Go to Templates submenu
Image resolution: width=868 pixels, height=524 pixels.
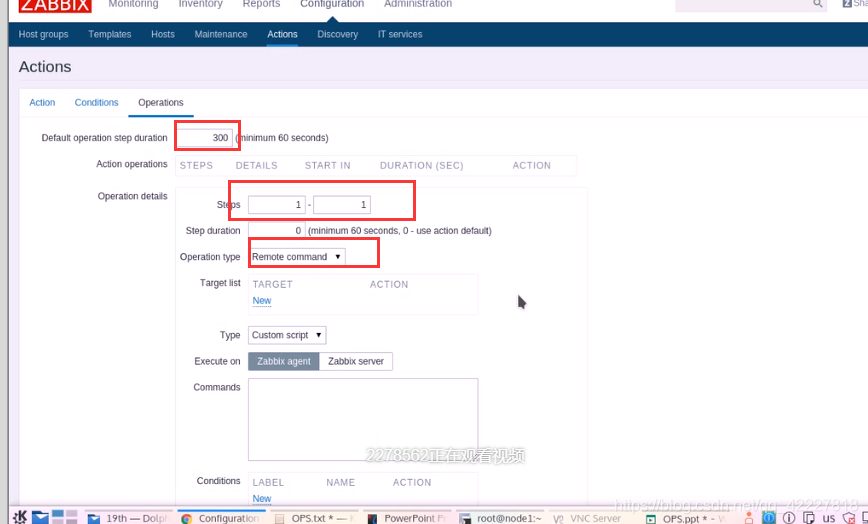click(110, 34)
